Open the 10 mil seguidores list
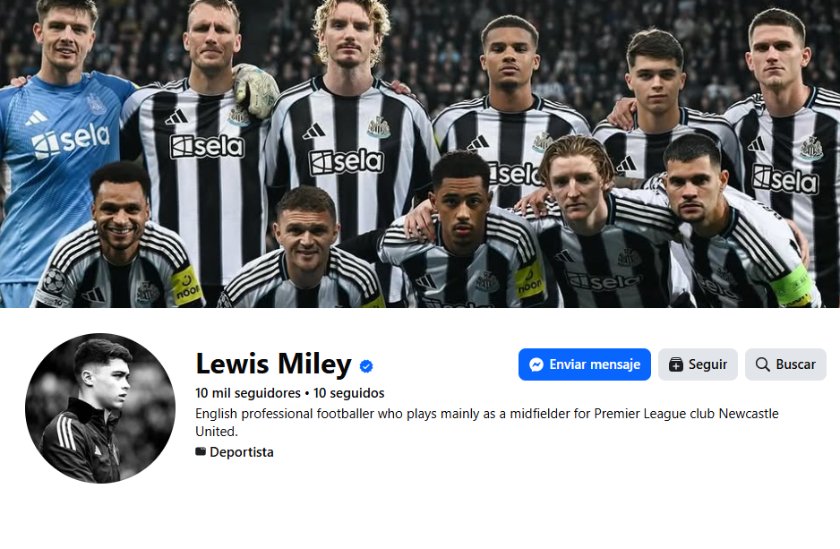The width and height of the screenshot is (840, 549). click(x=248, y=393)
